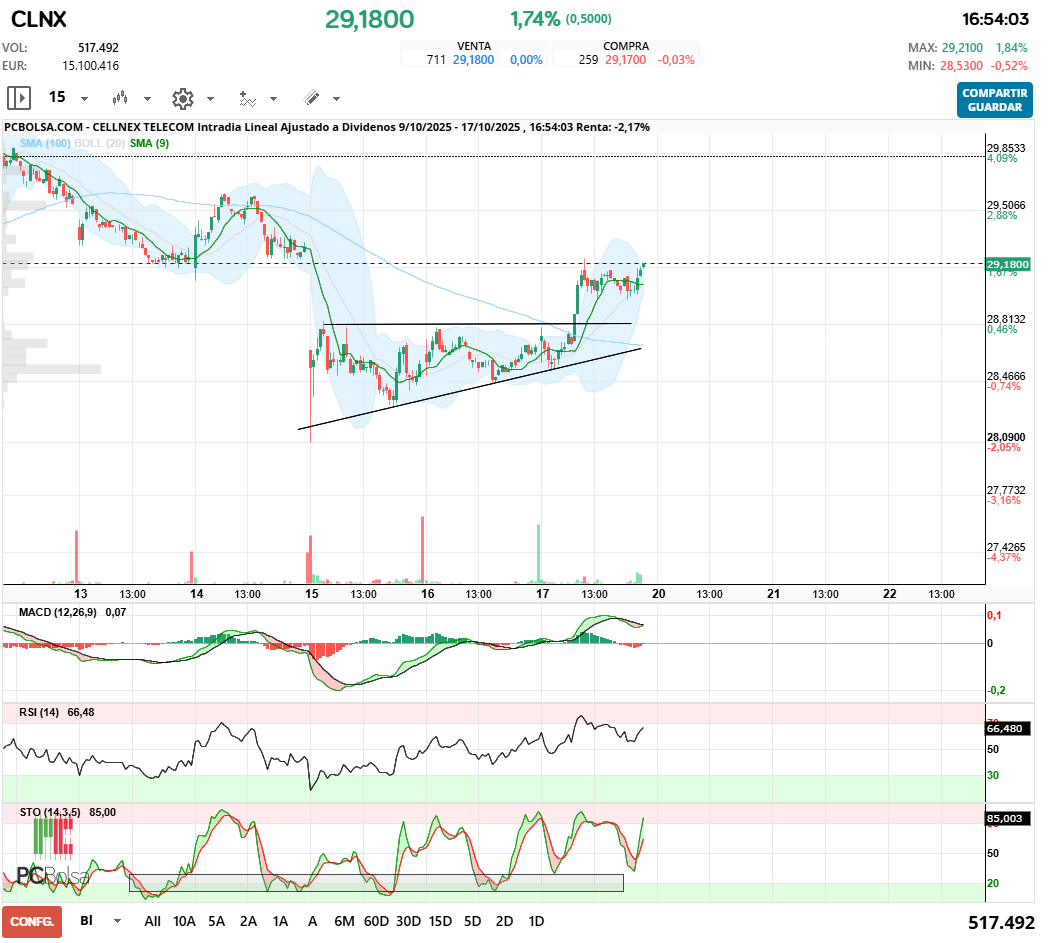
Task: Click the add indicator/study icon
Action: (247, 98)
